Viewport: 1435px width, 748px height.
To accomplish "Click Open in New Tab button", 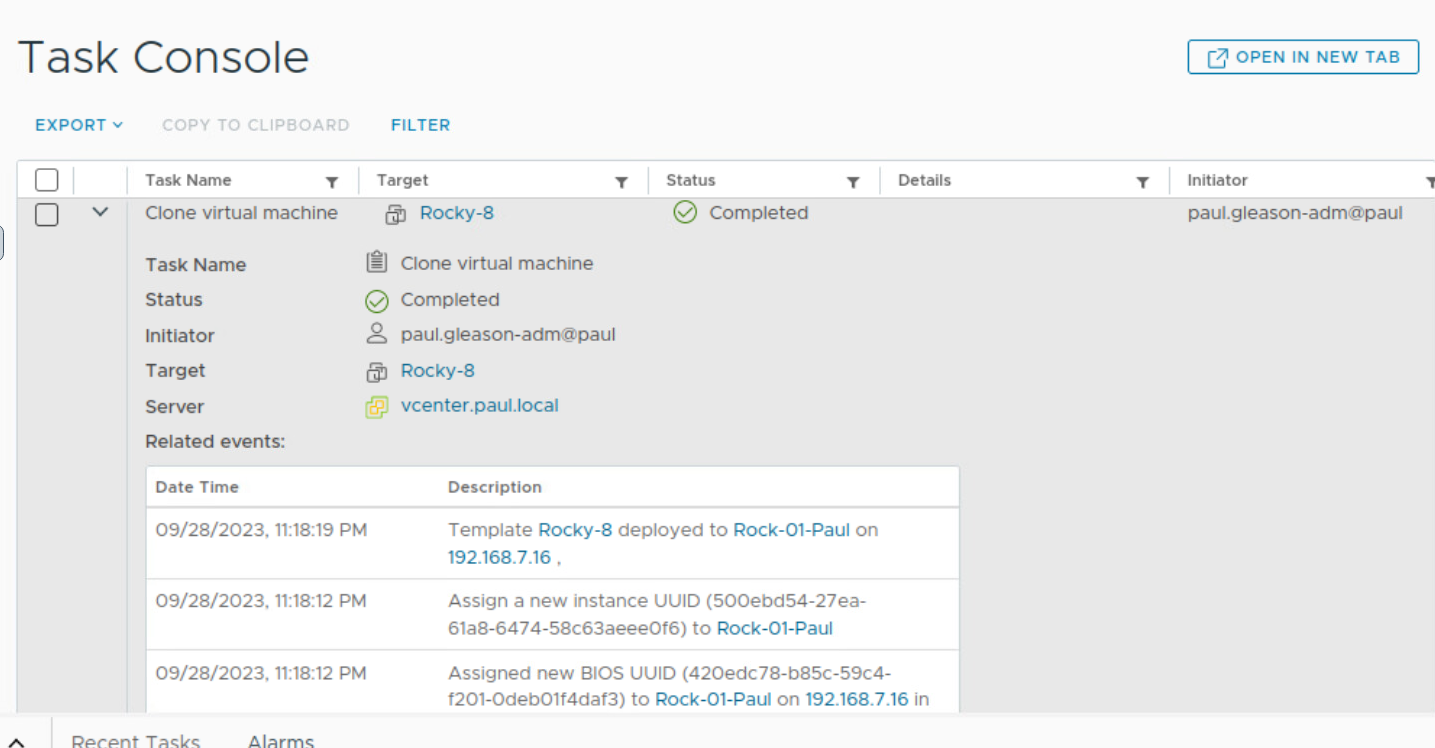I will pyautogui.click(x=1303, y=57).
